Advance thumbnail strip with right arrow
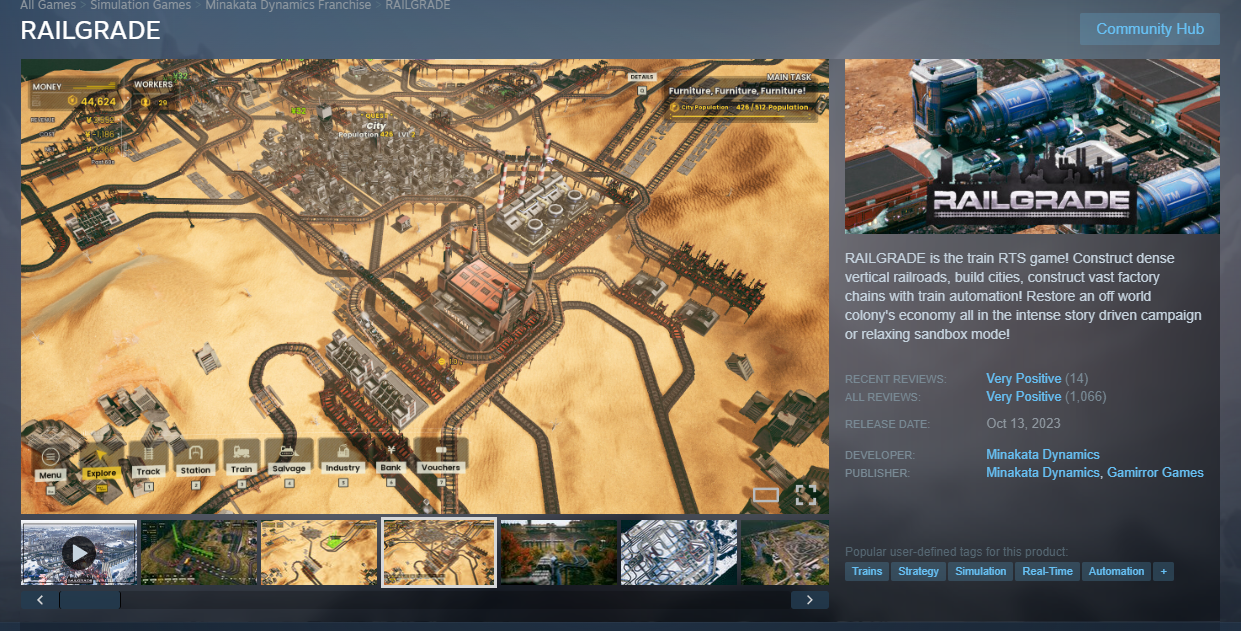 (x=809, y=600)
